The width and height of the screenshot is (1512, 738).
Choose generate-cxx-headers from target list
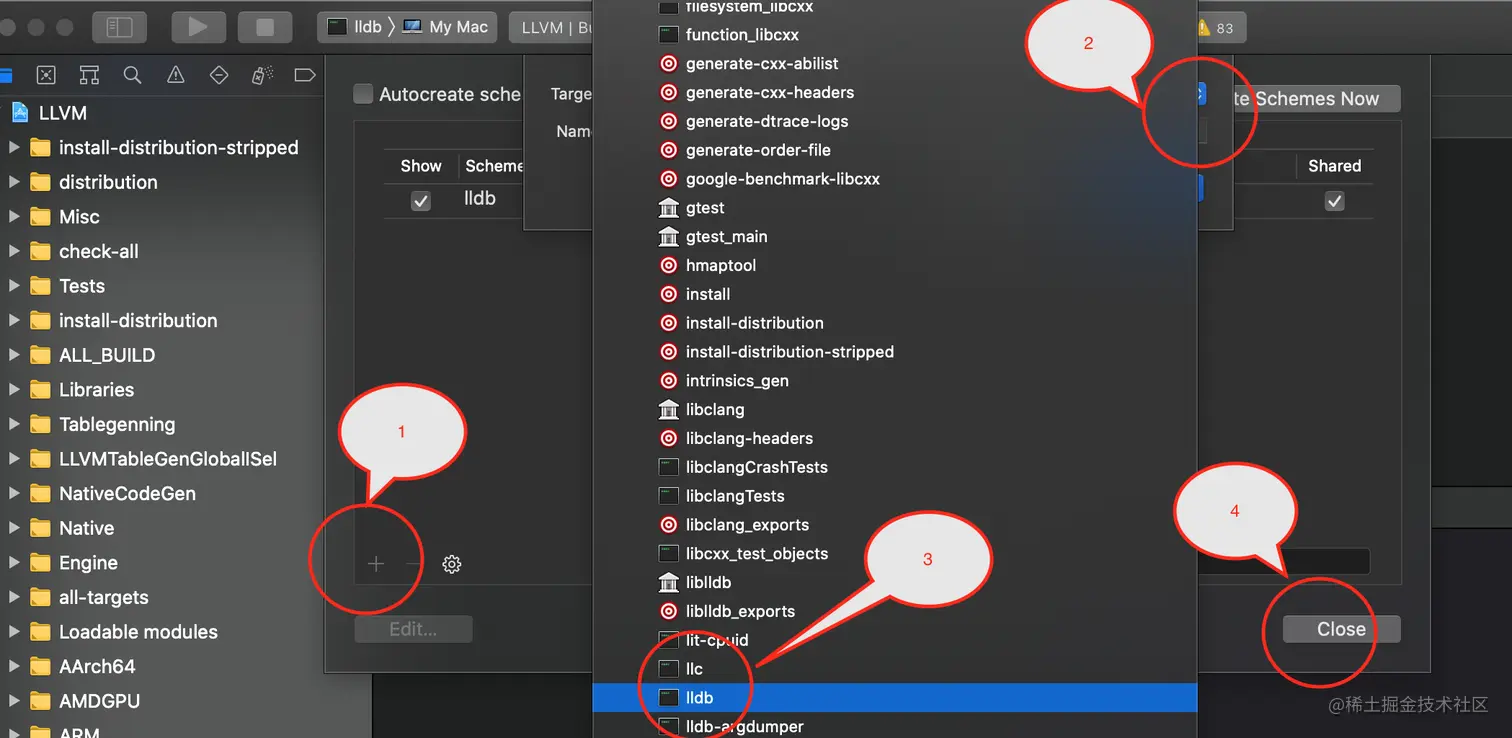(x=895, y=92)
